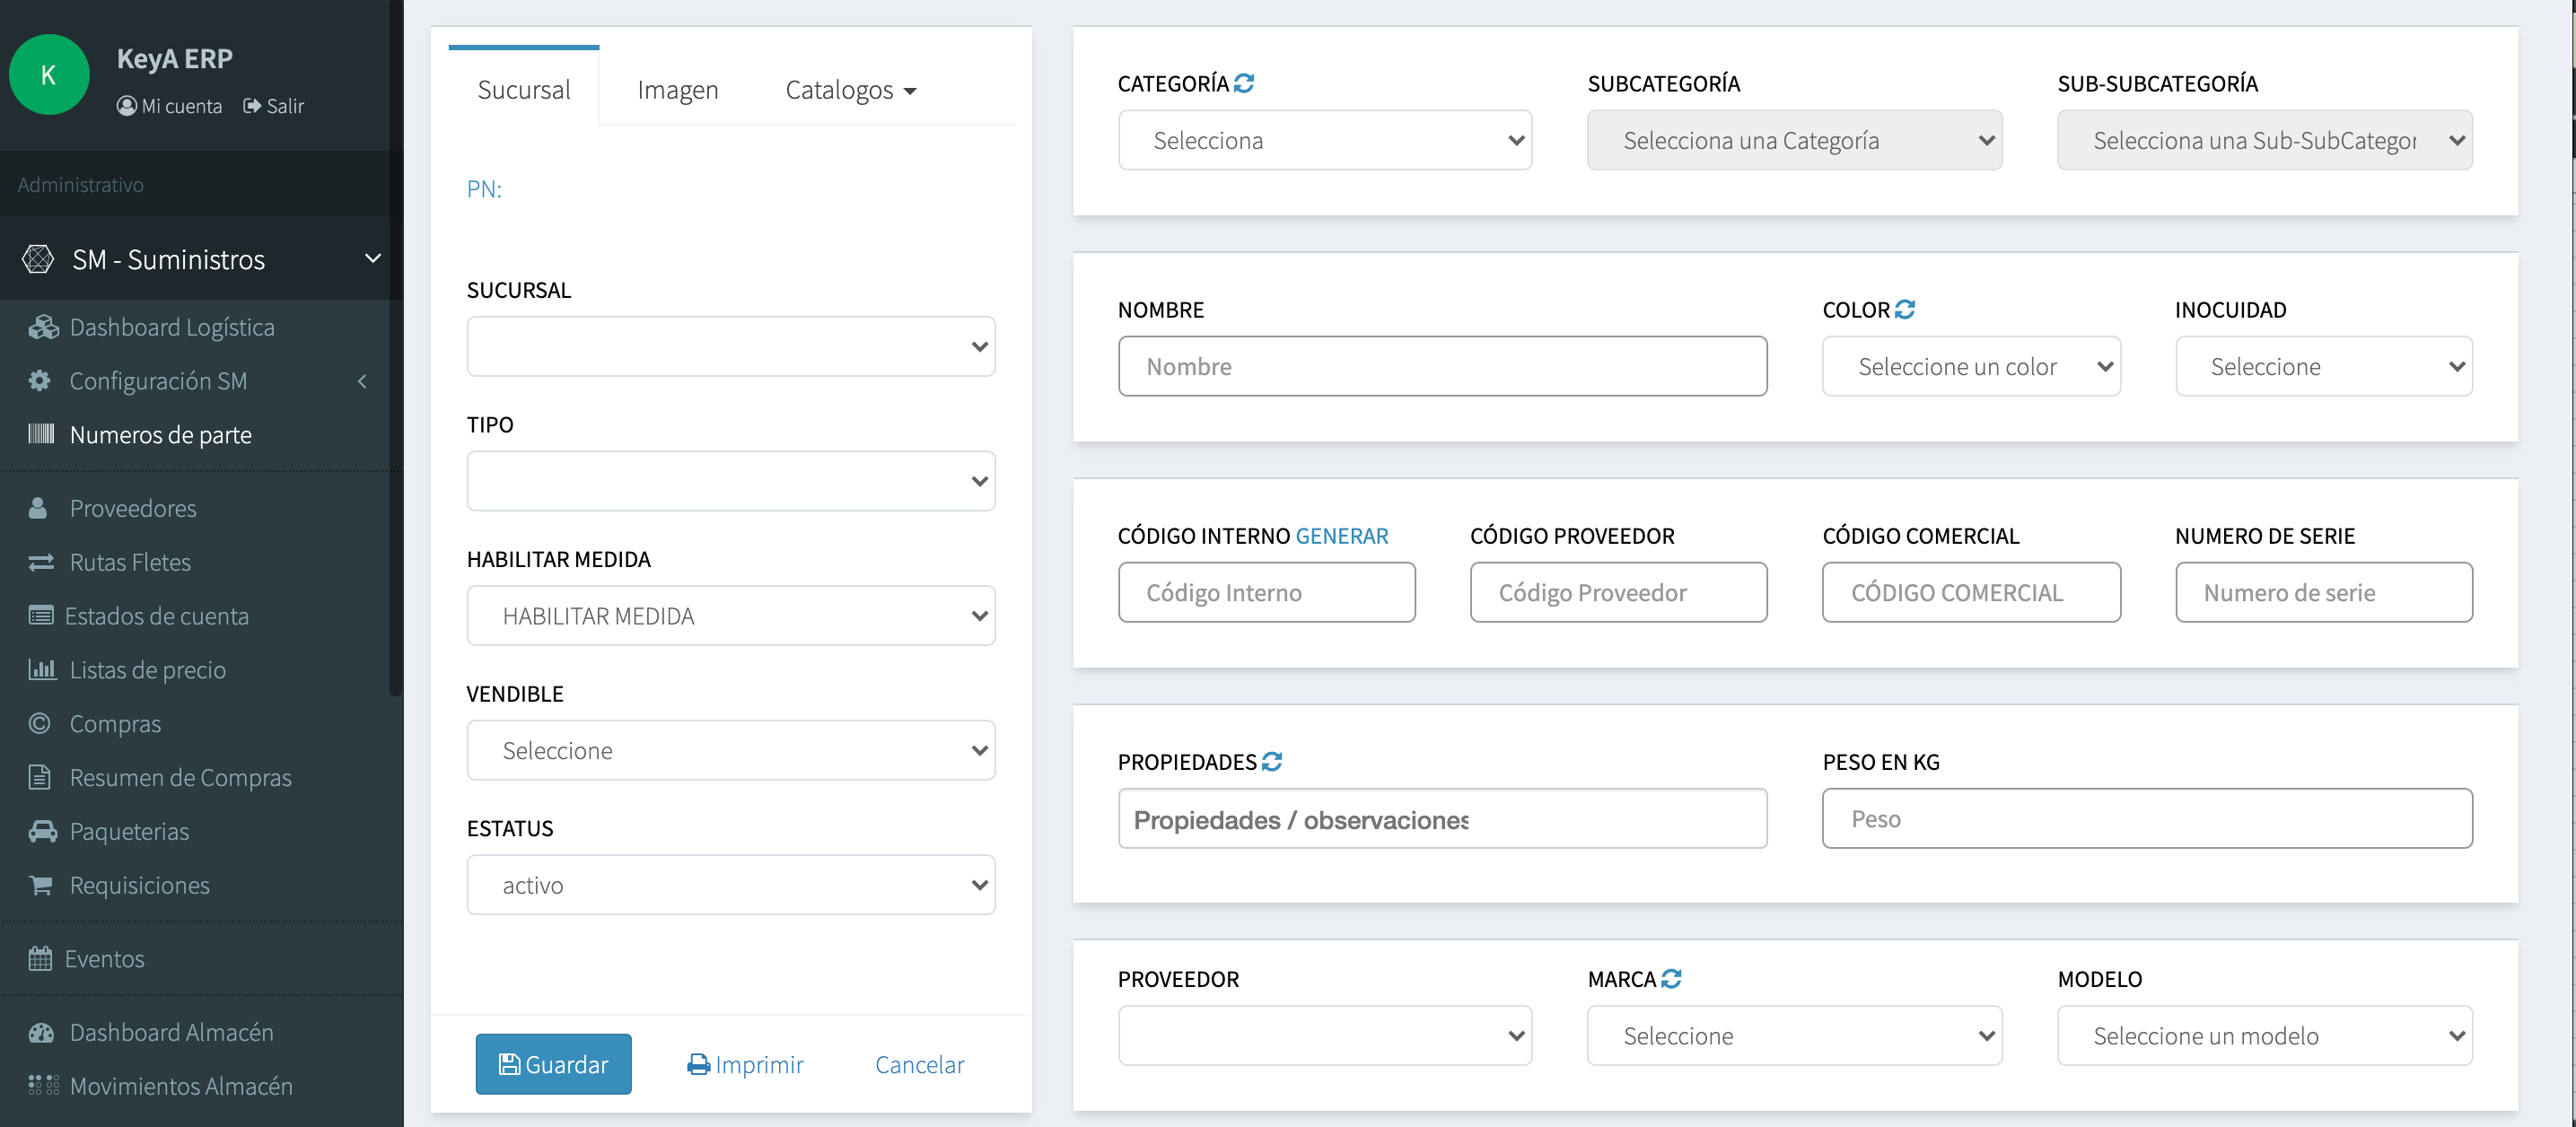
Task: Click the Paqueterias car icon
Action: [42, 831]
